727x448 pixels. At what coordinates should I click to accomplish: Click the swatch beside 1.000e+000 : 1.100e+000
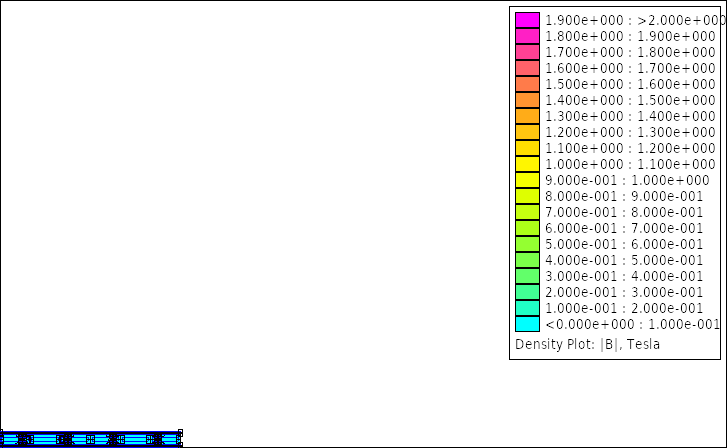click(x=527, y=164)
